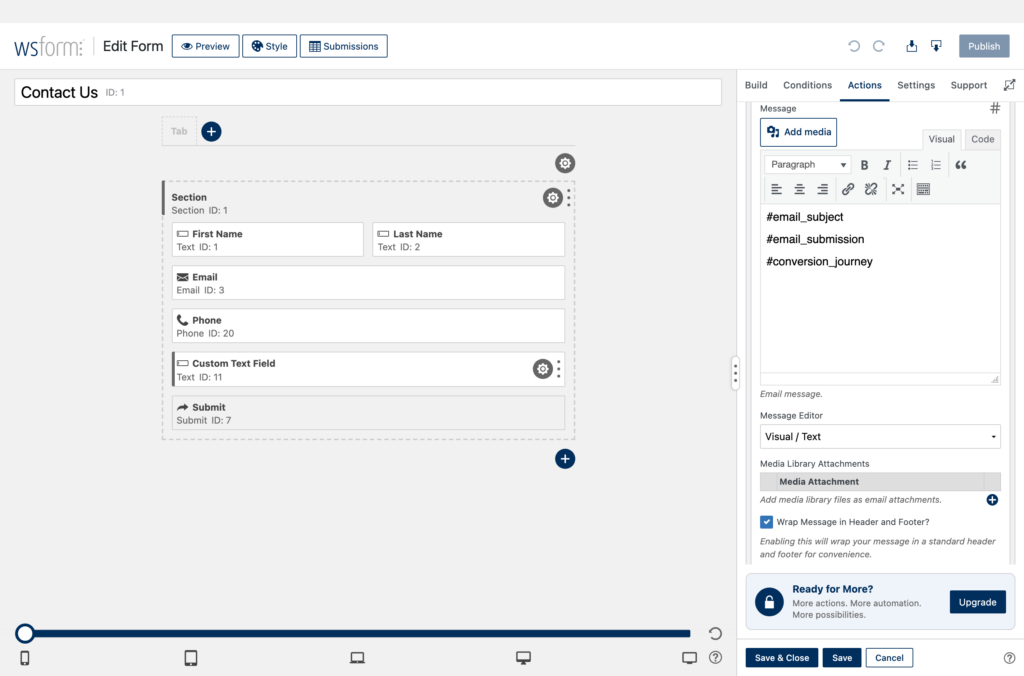1024x676 pixels.
Task: Select the large widescreen breakpoint icon
Action: (x=690, y=658)
